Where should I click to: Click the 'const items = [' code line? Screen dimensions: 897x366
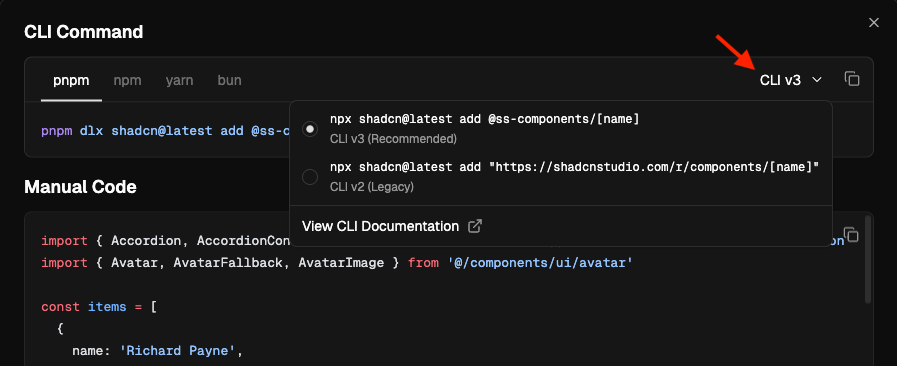[99, 307]
